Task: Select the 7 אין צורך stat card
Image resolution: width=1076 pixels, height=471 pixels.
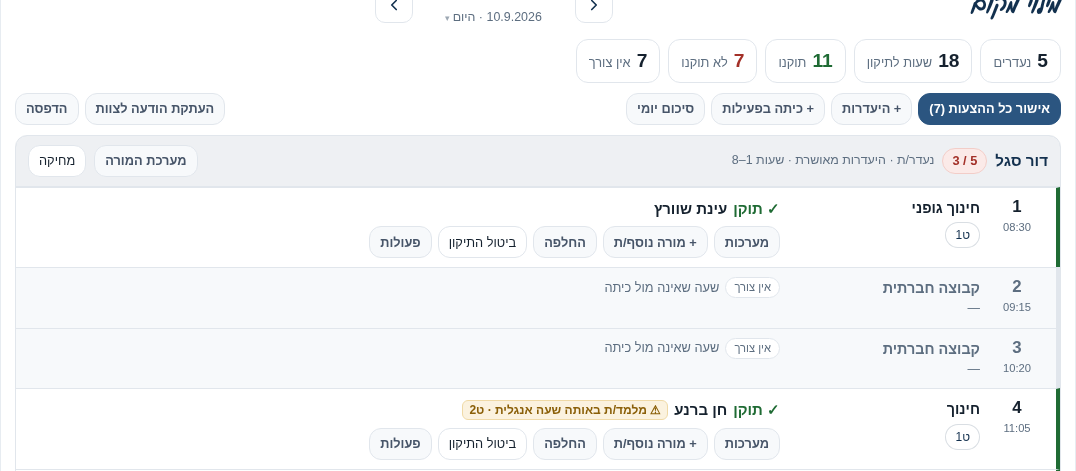Action: click(x=618, y=61)
